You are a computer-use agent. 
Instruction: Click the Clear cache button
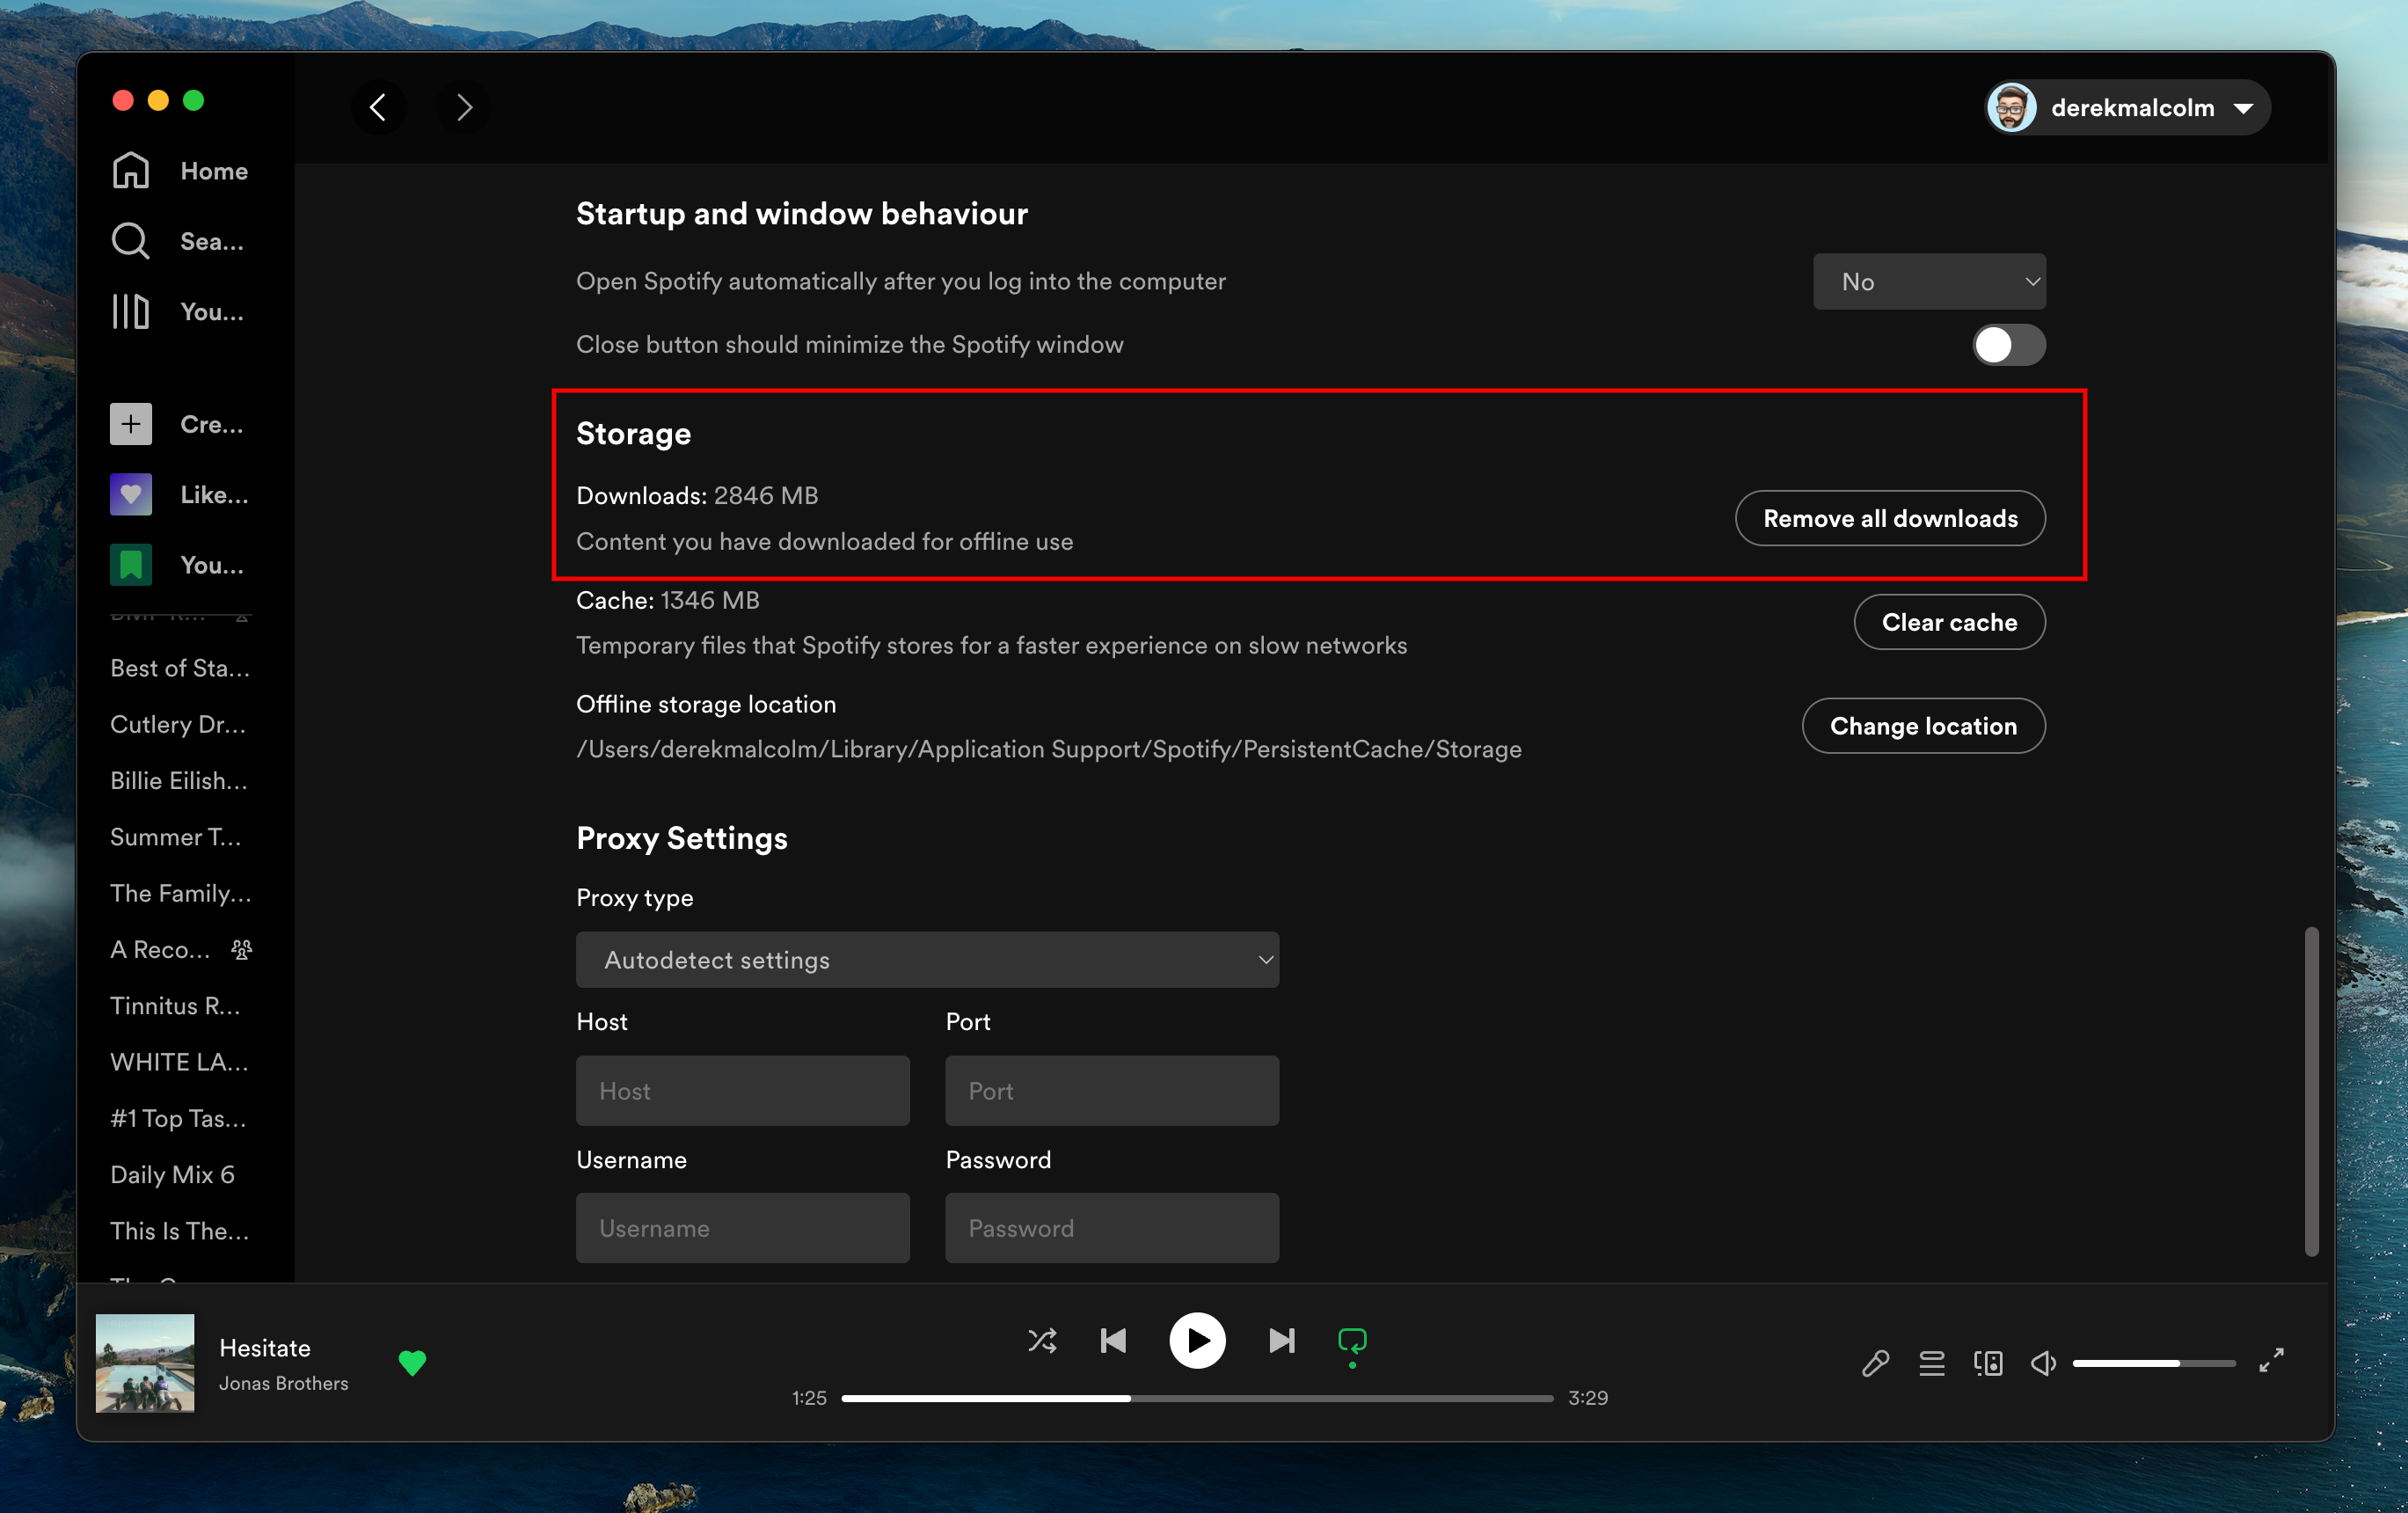click(1950, 620)
